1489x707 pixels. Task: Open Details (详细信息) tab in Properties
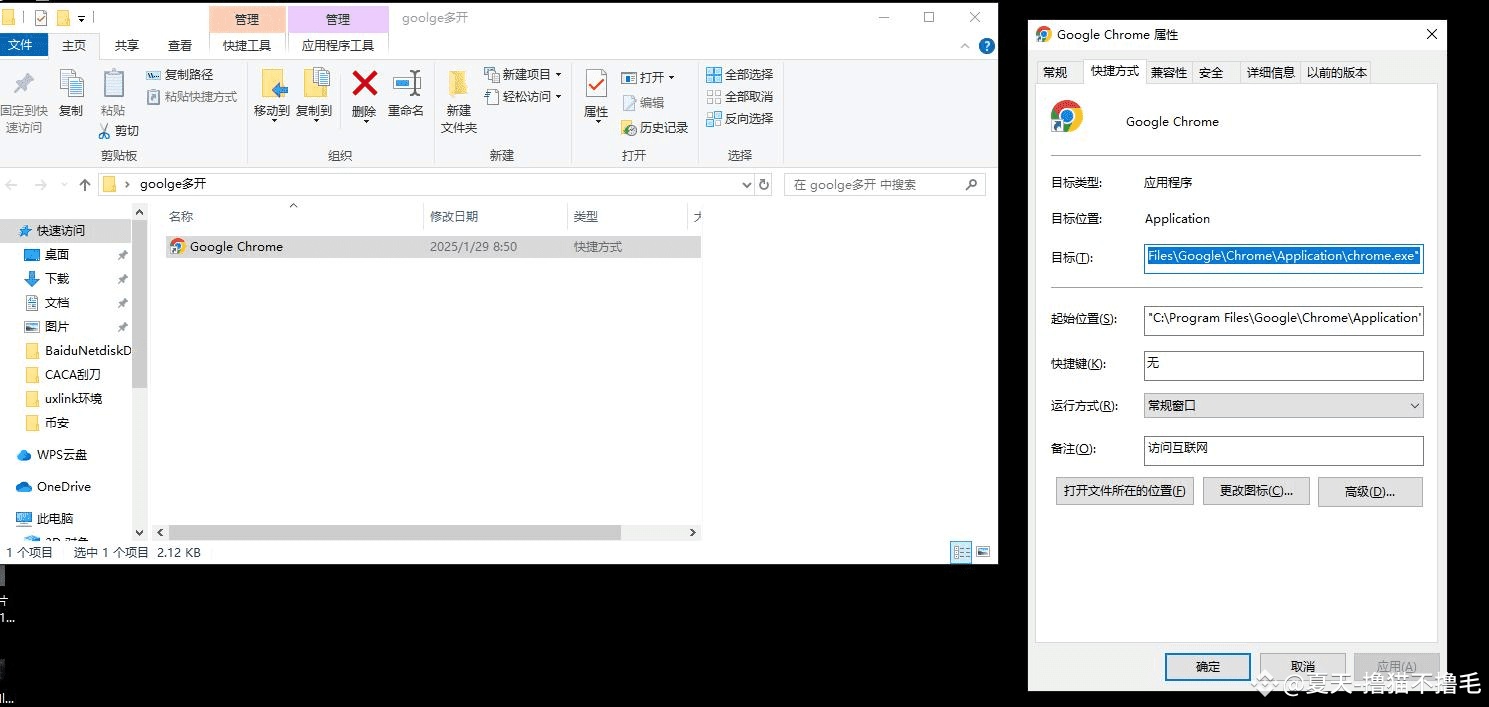point(1270,72)
